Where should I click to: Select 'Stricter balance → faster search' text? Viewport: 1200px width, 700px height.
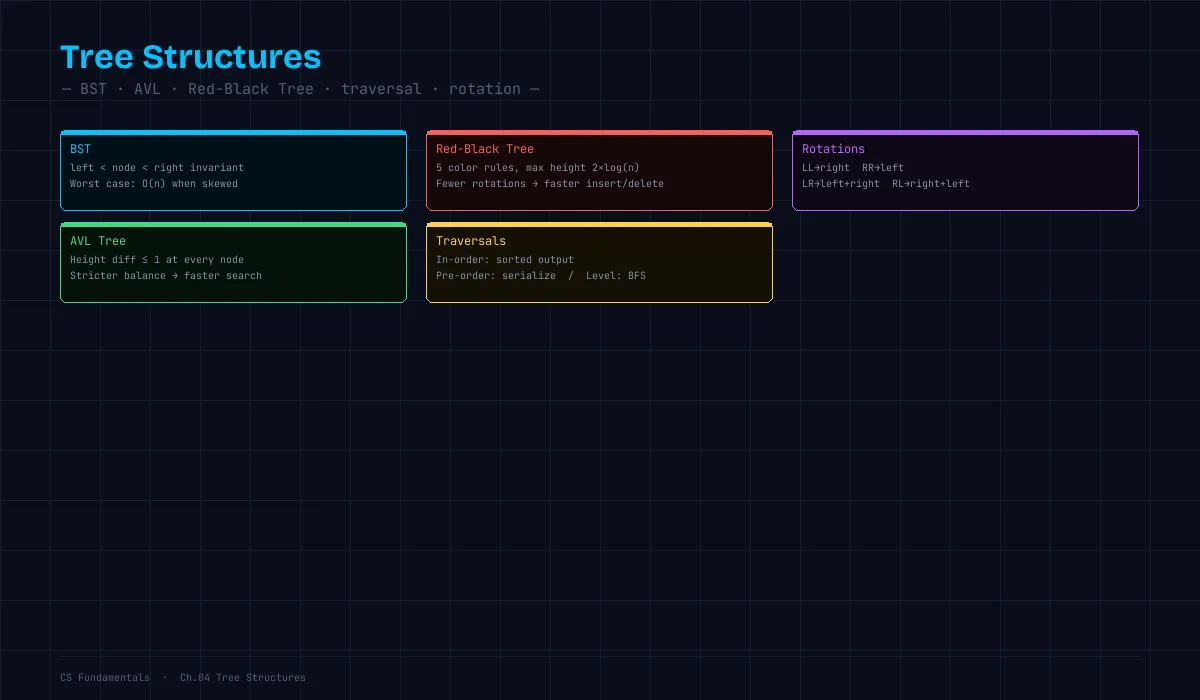166,276
